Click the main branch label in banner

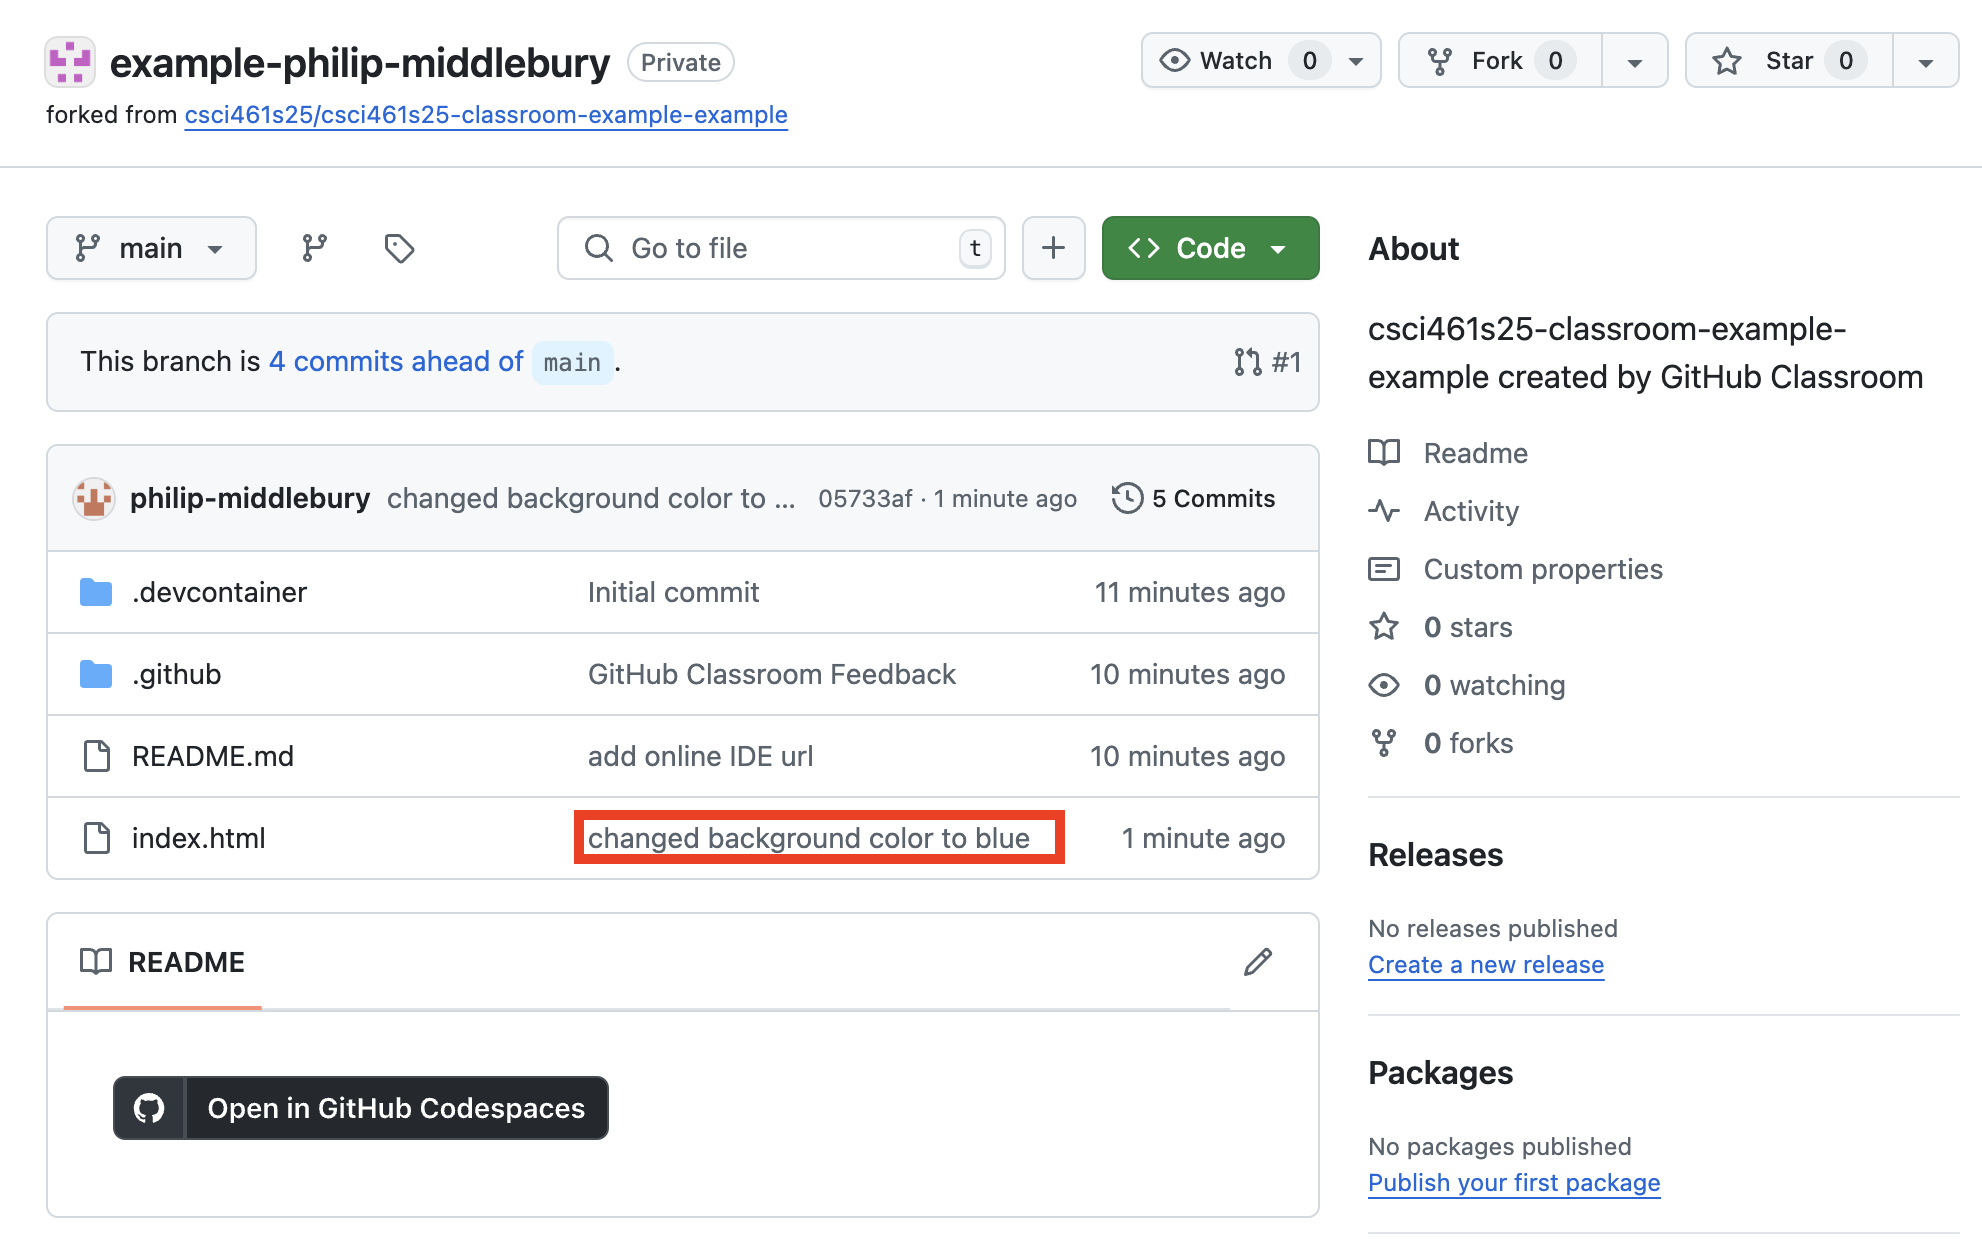(x=572, y=362)
